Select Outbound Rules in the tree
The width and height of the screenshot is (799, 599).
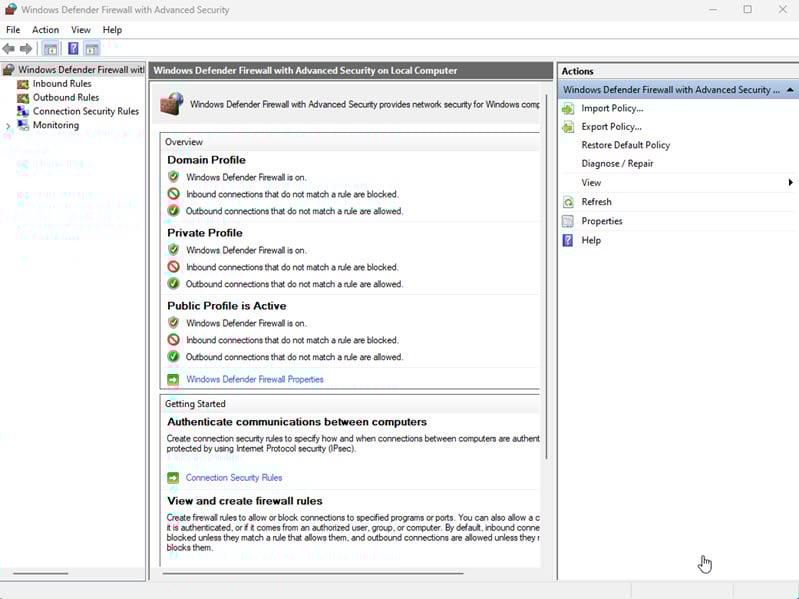65,98
